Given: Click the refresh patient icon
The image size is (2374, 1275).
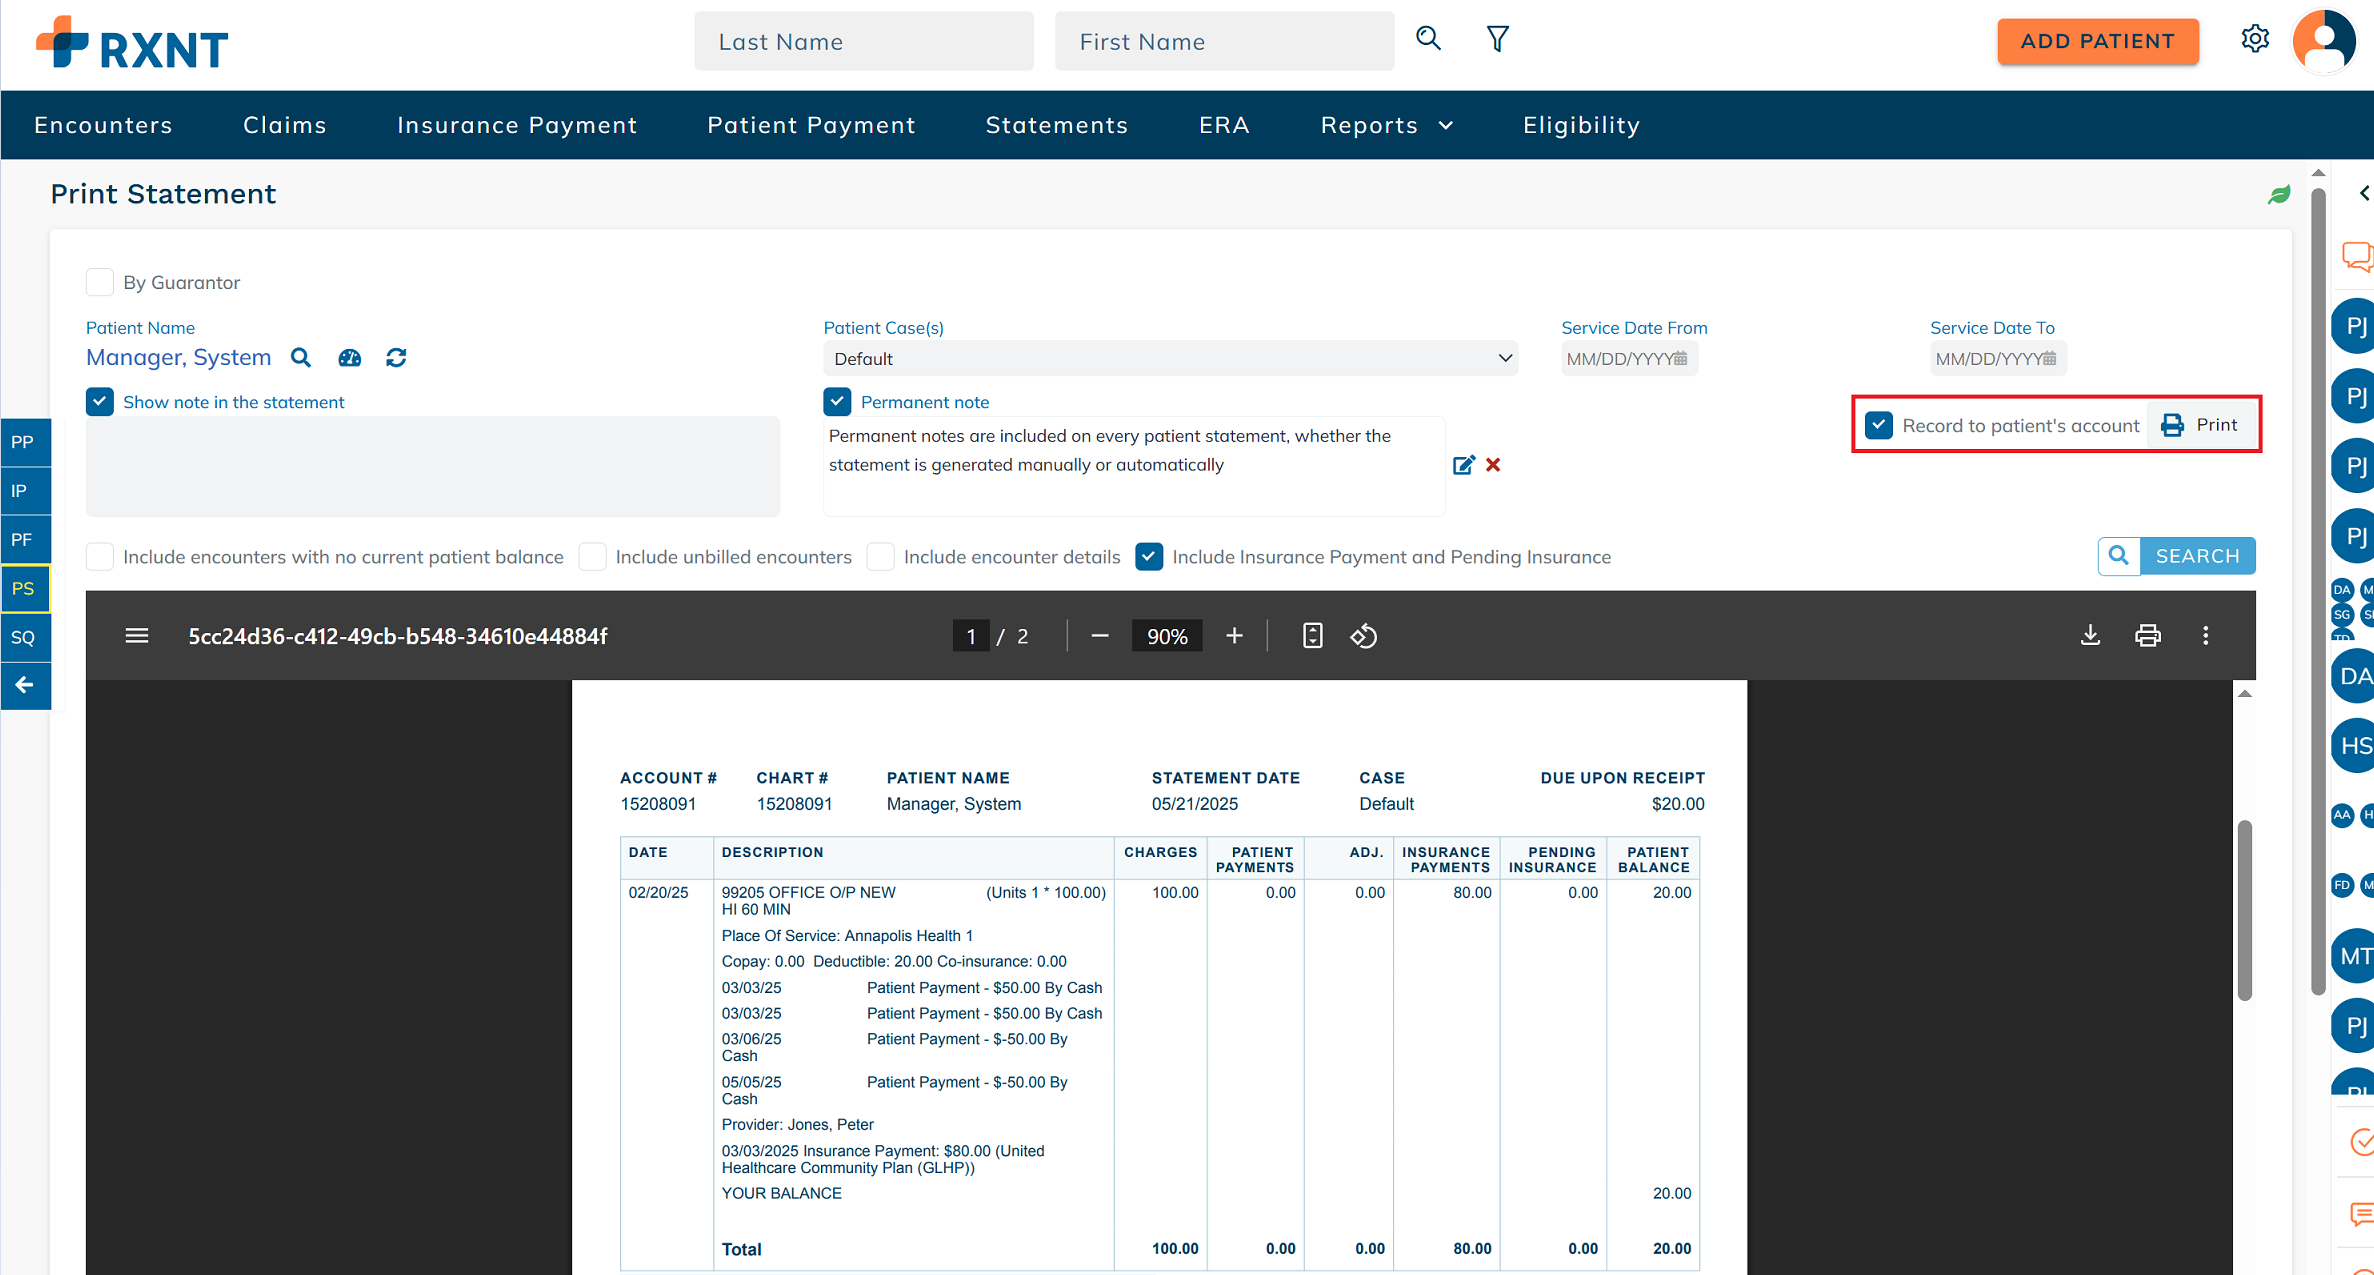Looking at the screenshot, I should [396, 358].
